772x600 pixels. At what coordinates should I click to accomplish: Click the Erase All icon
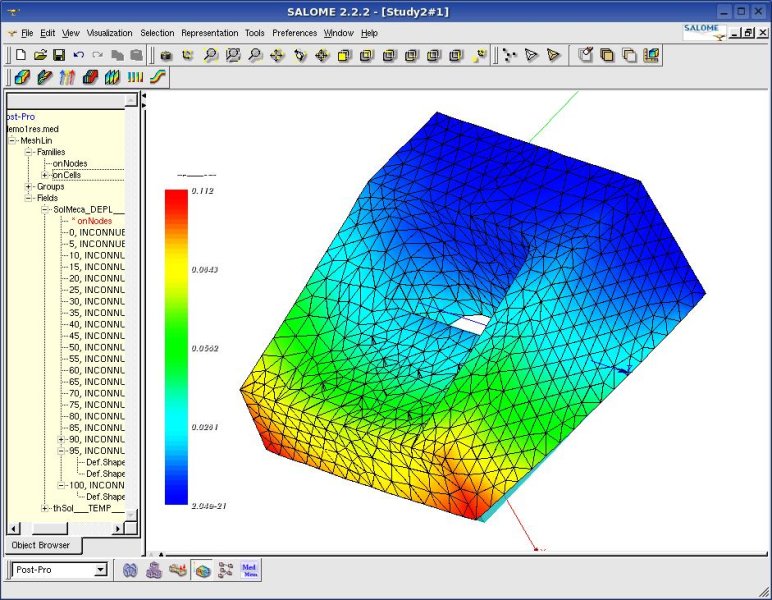click(x=585, y=55)
